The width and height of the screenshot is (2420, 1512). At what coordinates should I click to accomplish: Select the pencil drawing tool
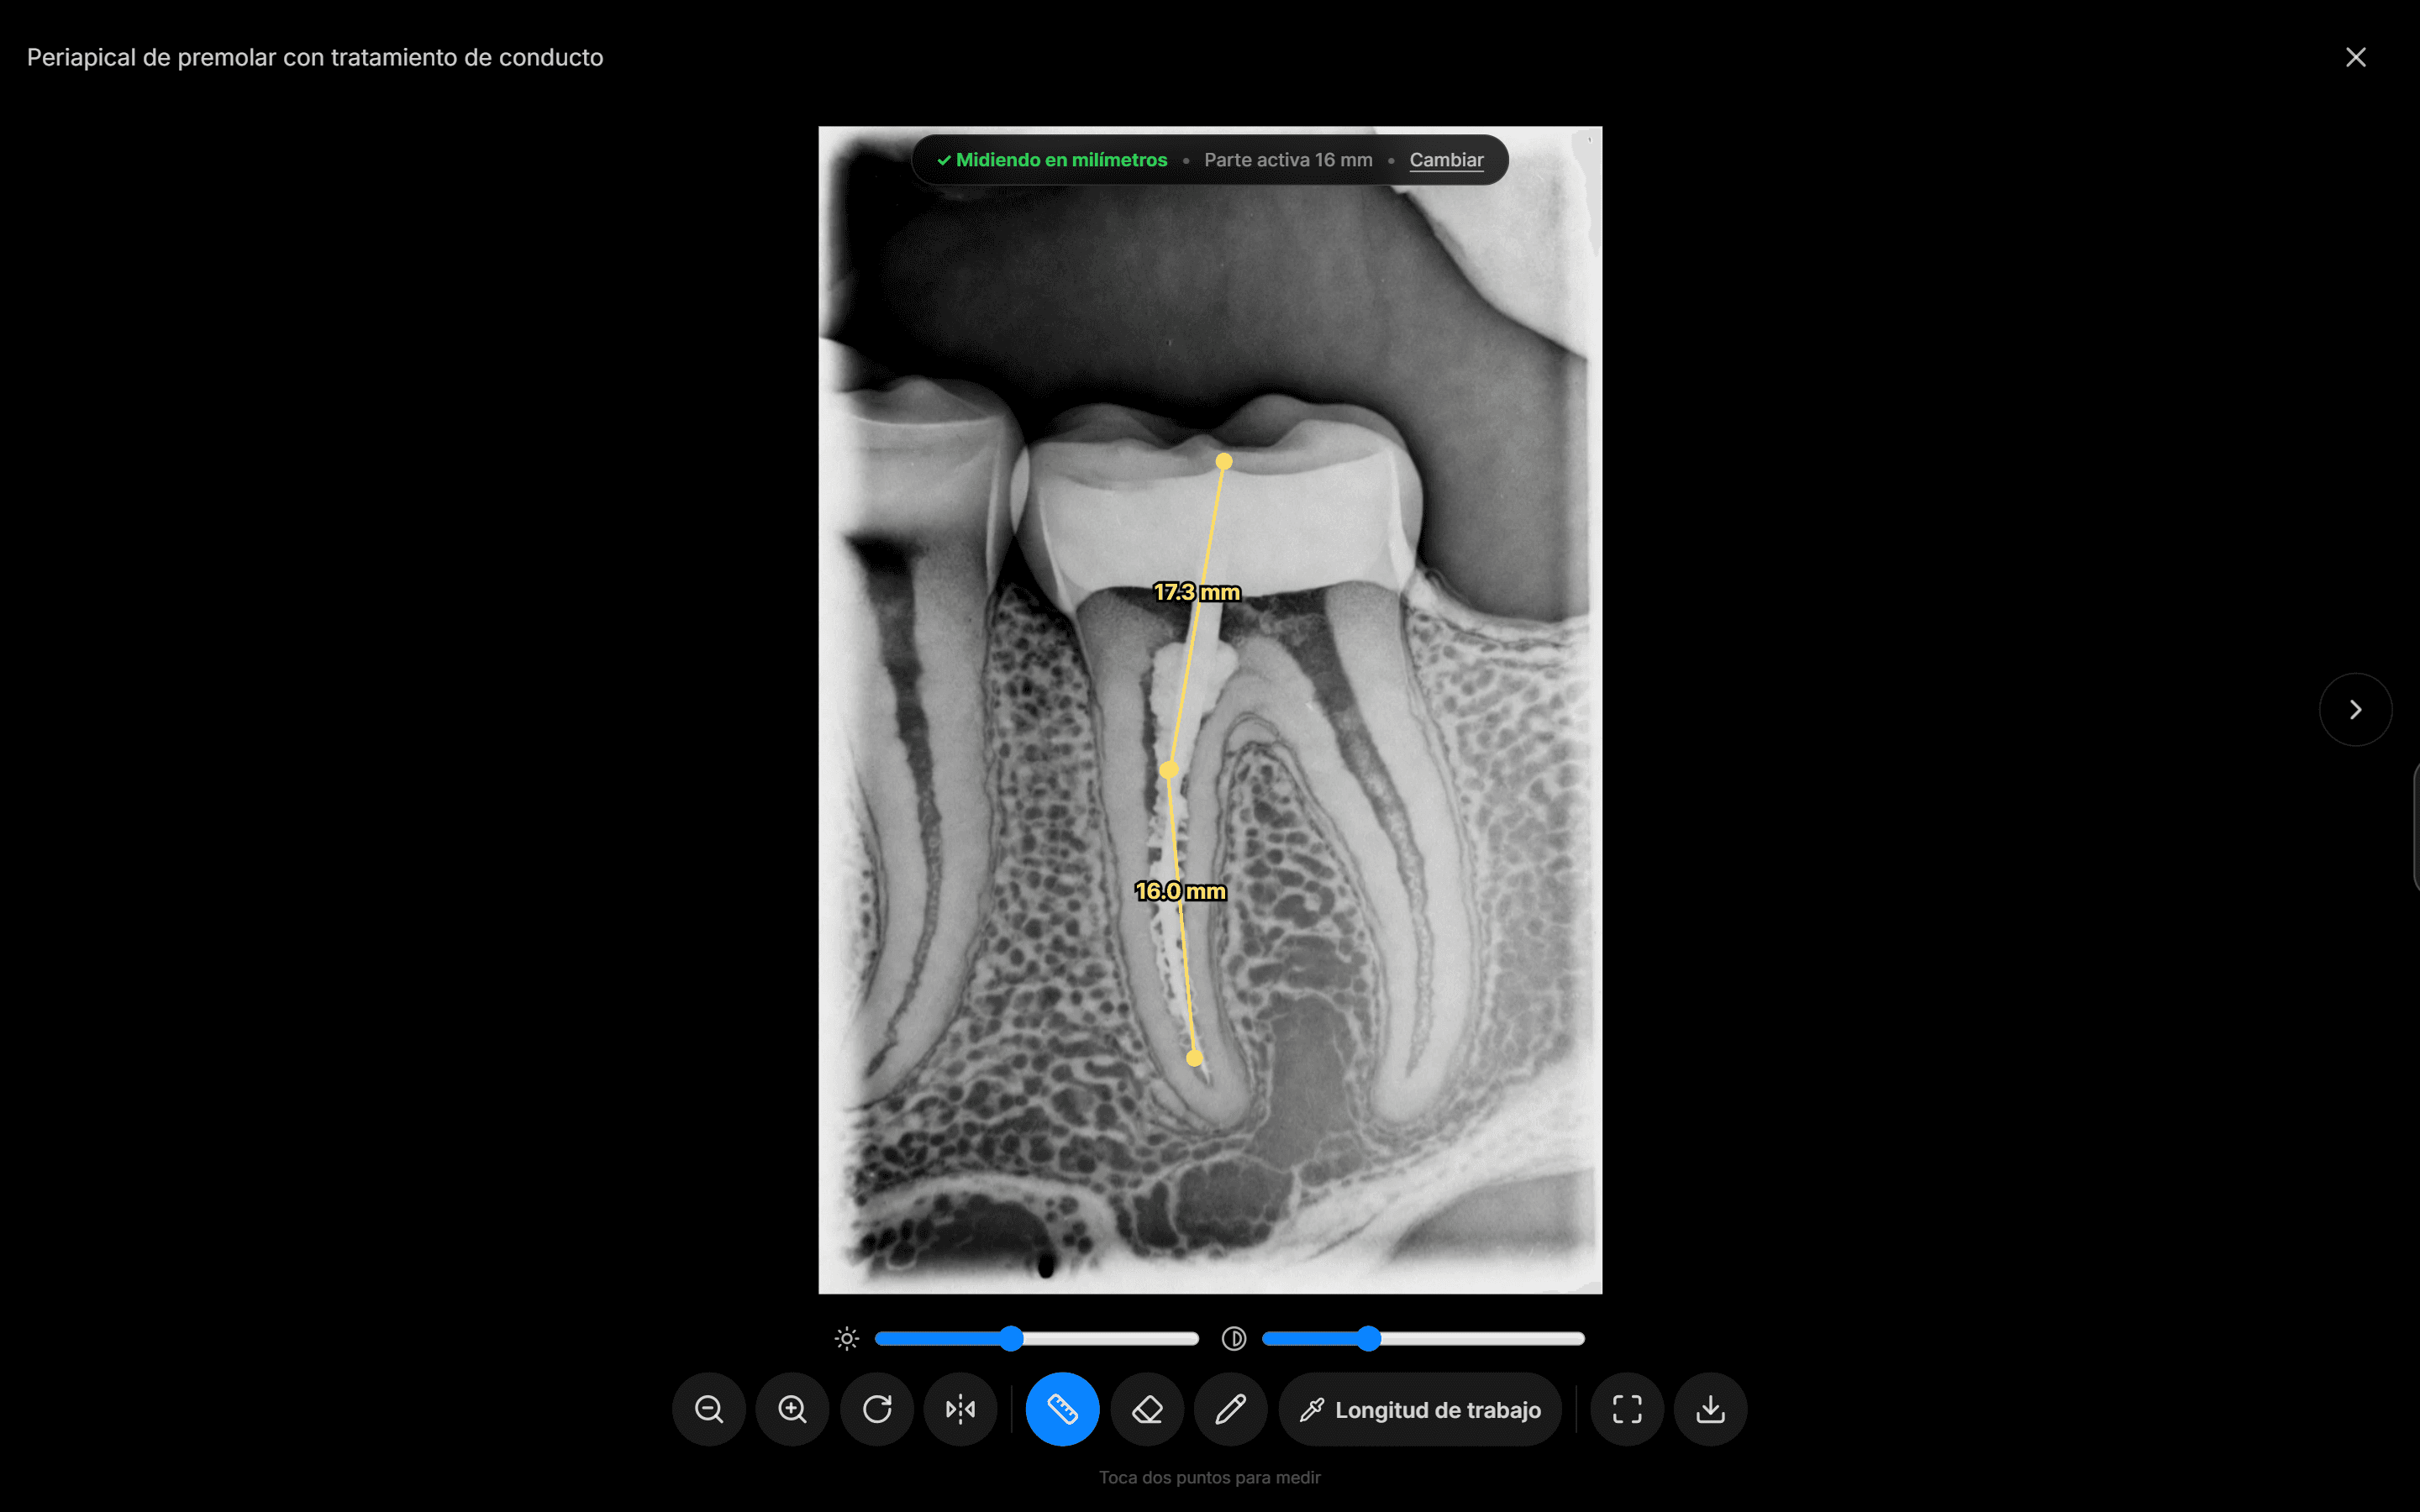tap(1231, 1409)
